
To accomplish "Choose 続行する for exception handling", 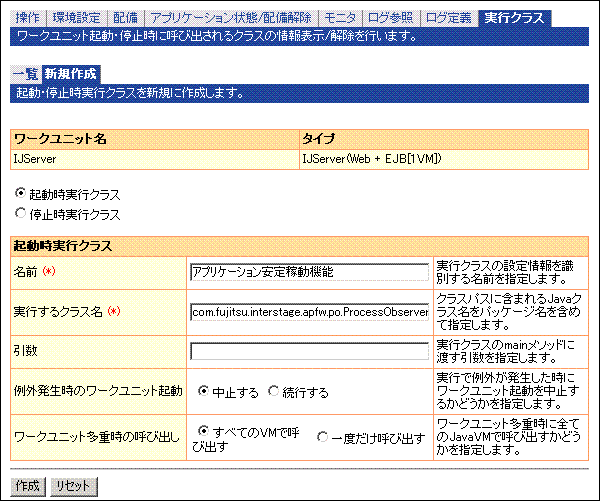I will pyautogui.click(x=278, y=392).
